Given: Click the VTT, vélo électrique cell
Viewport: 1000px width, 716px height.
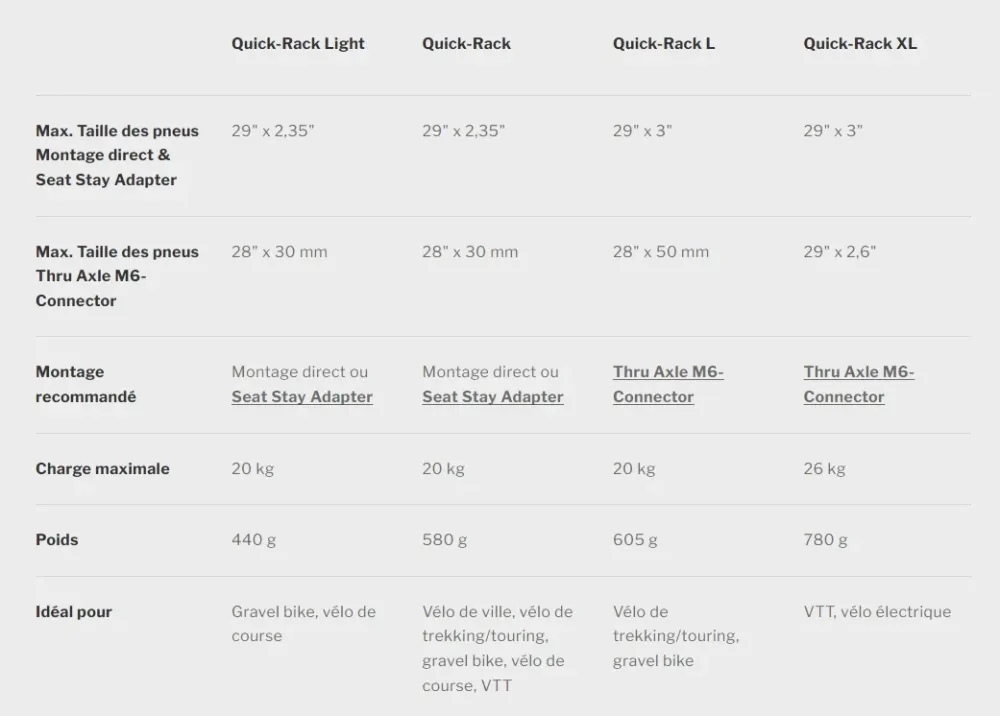Looking at the screenshot, I should [x=877, y=611].
